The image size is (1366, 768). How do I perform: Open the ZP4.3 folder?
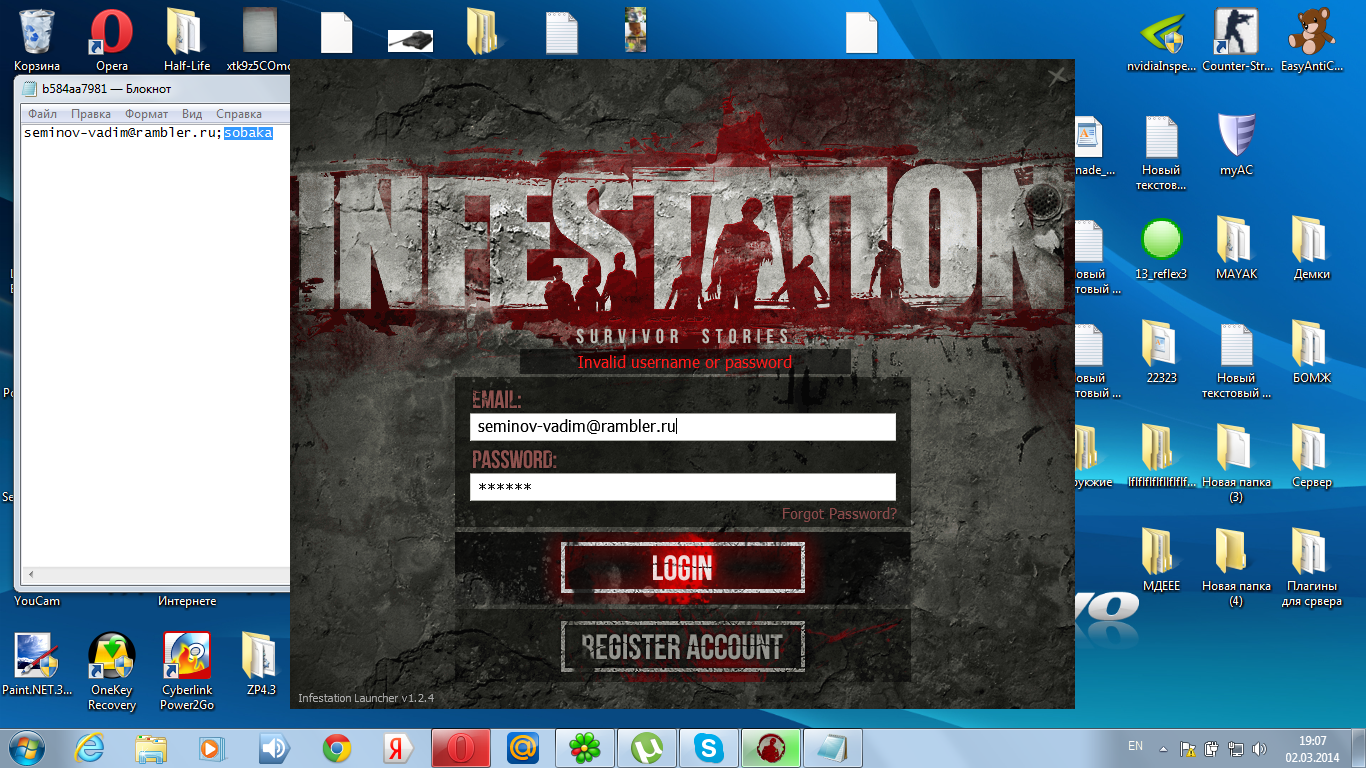tap(260, 664)
